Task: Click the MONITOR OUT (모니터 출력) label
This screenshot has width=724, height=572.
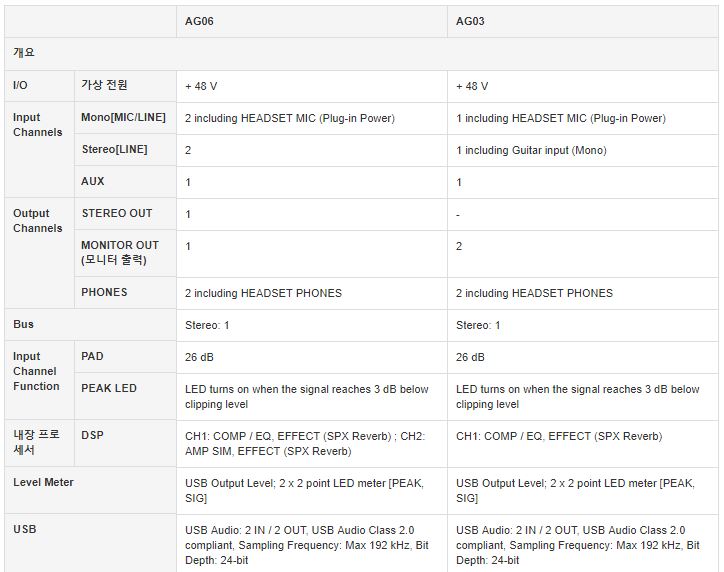Action: (x=120, y=253)
